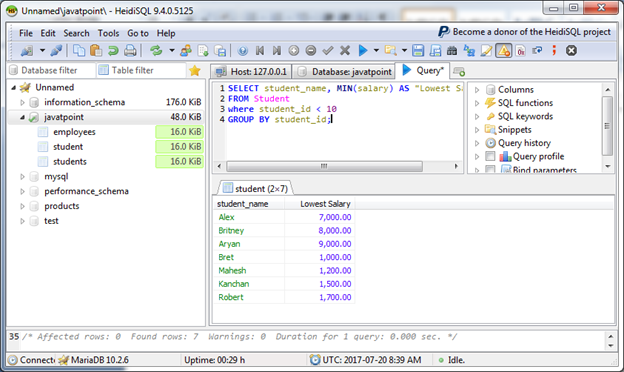The height and width of the screenshot is (372, 624).
Task: Click the post changes checkmark icon
Action: point(328,51)
